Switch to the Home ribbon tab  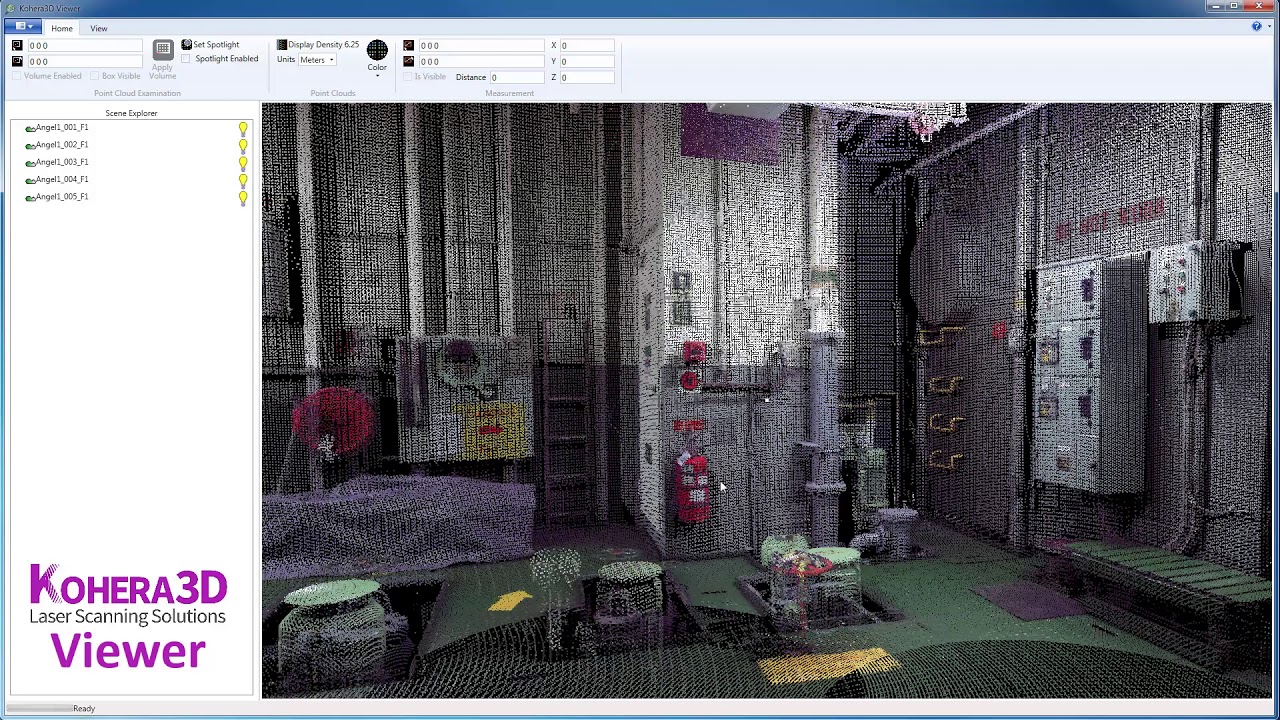click(61, 28)
